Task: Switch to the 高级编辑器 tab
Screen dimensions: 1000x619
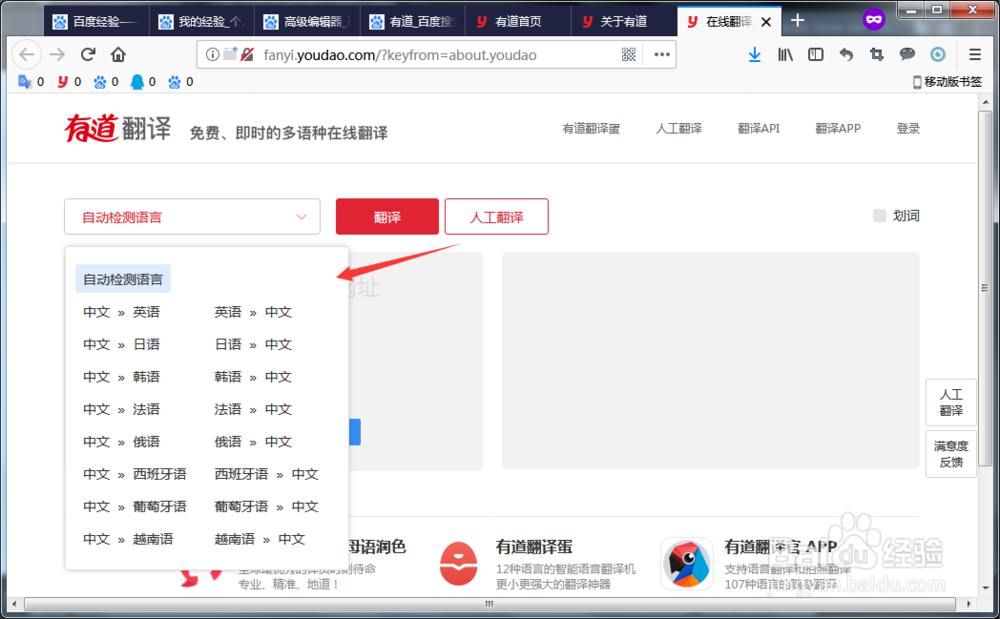Action: click(307, 22)
